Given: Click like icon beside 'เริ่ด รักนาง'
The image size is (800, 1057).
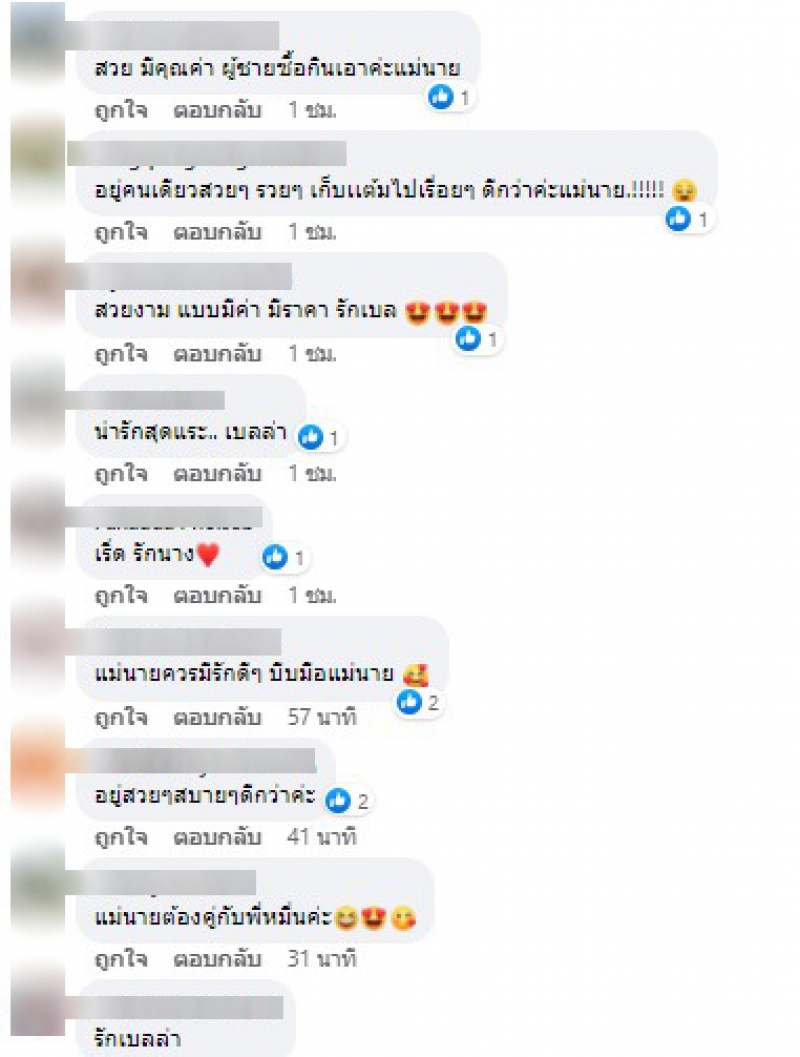Looking at the screenshot, I should (x=275, y=557).
